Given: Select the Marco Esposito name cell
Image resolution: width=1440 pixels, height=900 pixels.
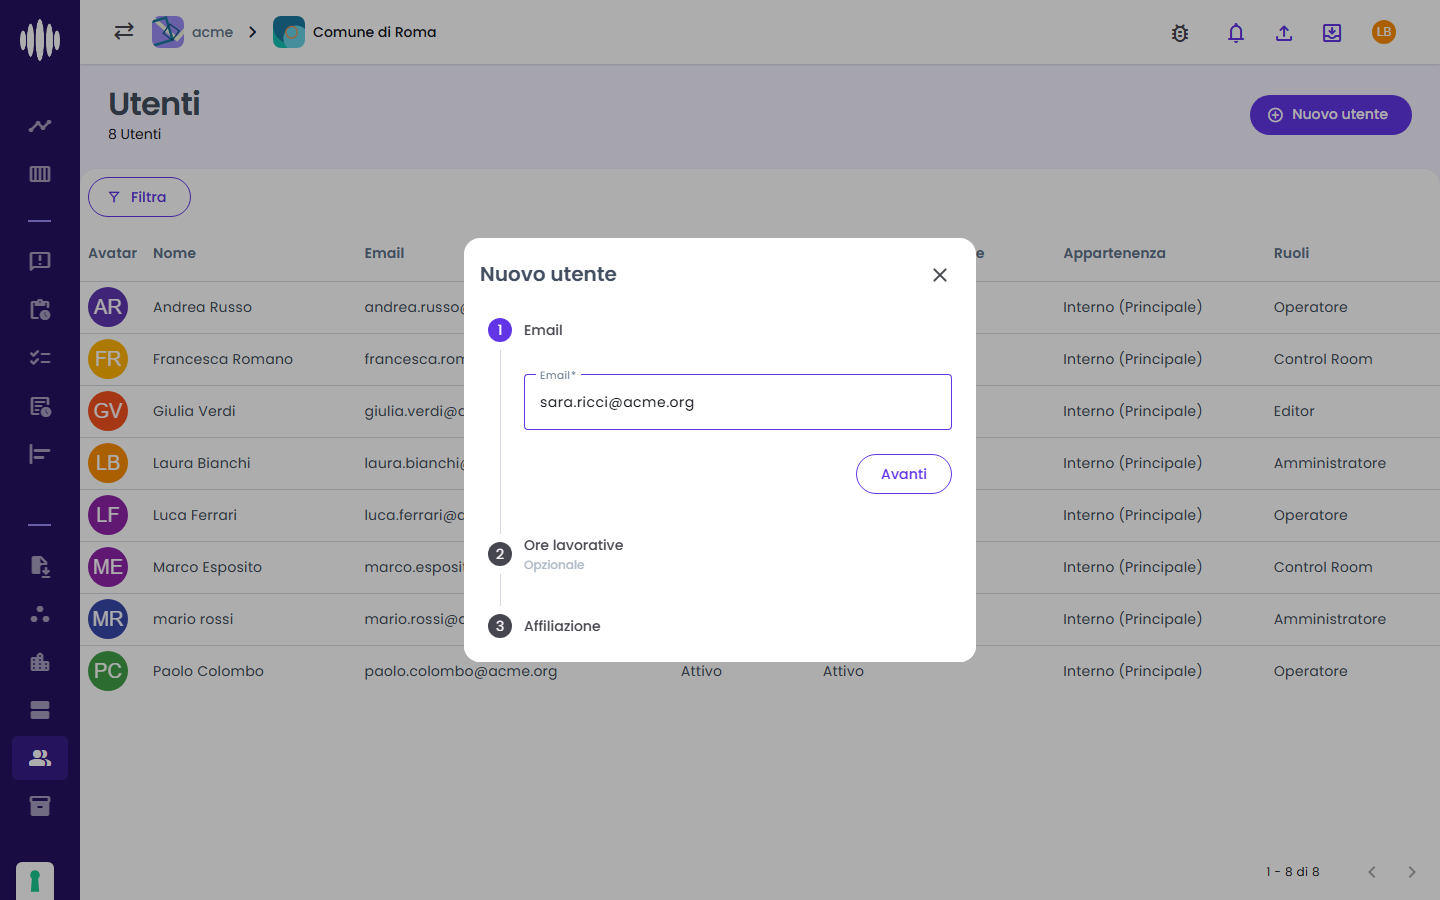Looking at the screenshot, I should point(207,567).
